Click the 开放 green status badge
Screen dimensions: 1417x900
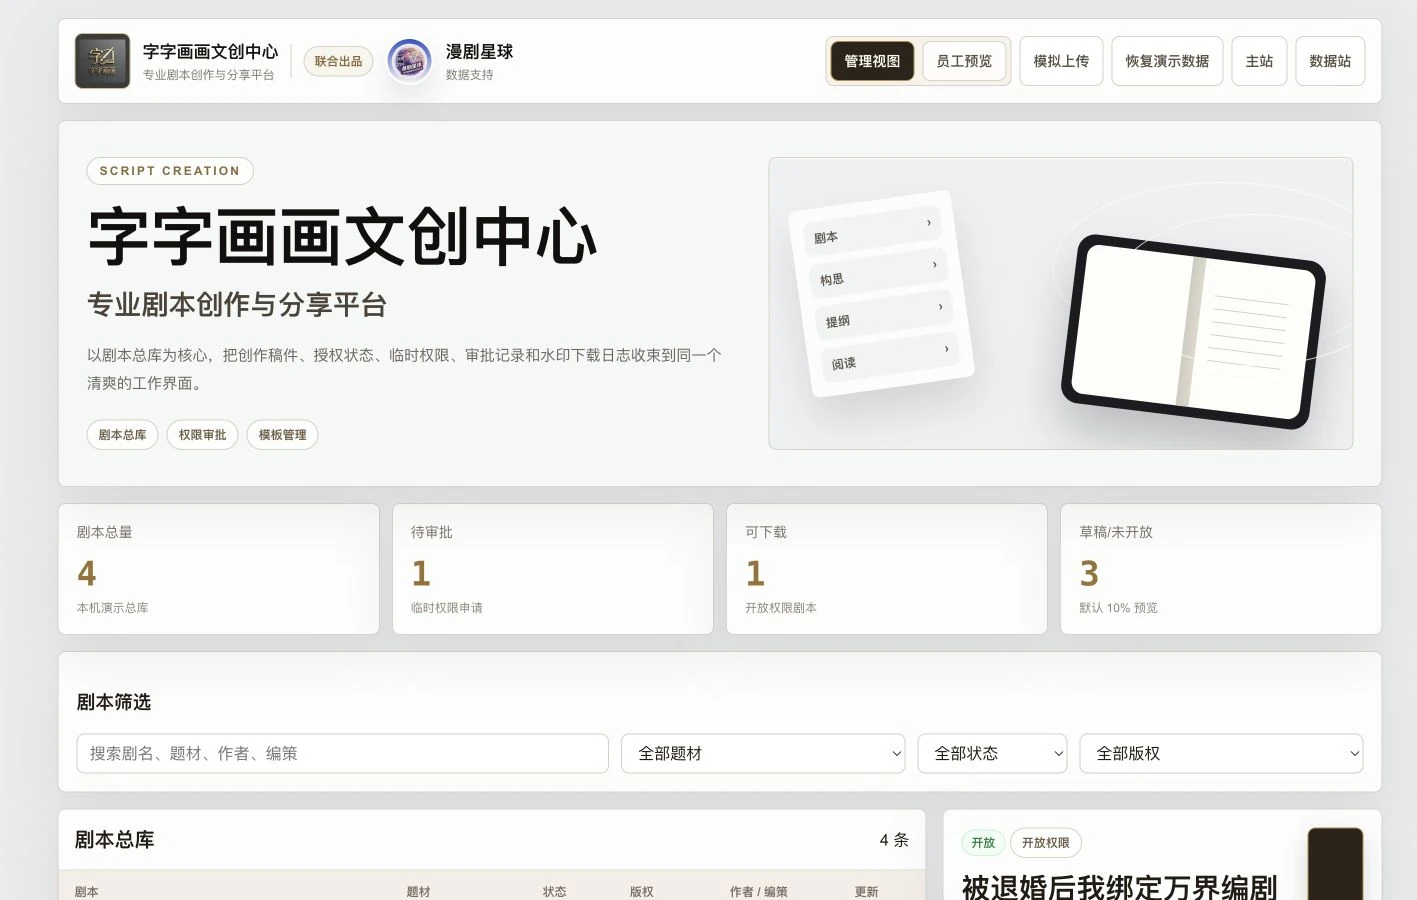(x=983, y=843)
